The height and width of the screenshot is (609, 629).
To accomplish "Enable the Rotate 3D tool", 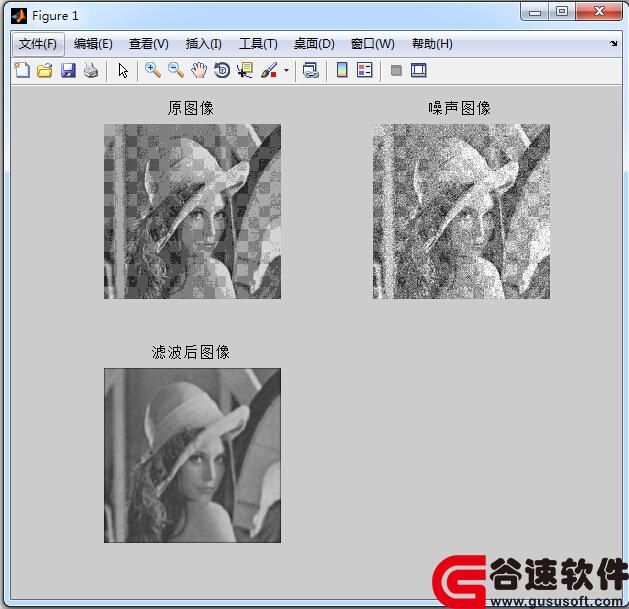I will pos(222,70).
